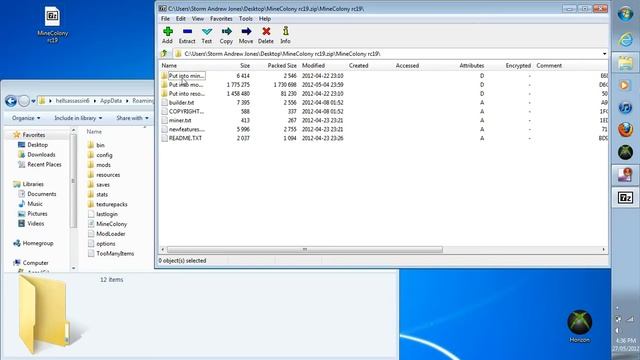Click the Move arrow icon
Image resolution: width=640 pixels, height=360 pixels.
[246, 35]
